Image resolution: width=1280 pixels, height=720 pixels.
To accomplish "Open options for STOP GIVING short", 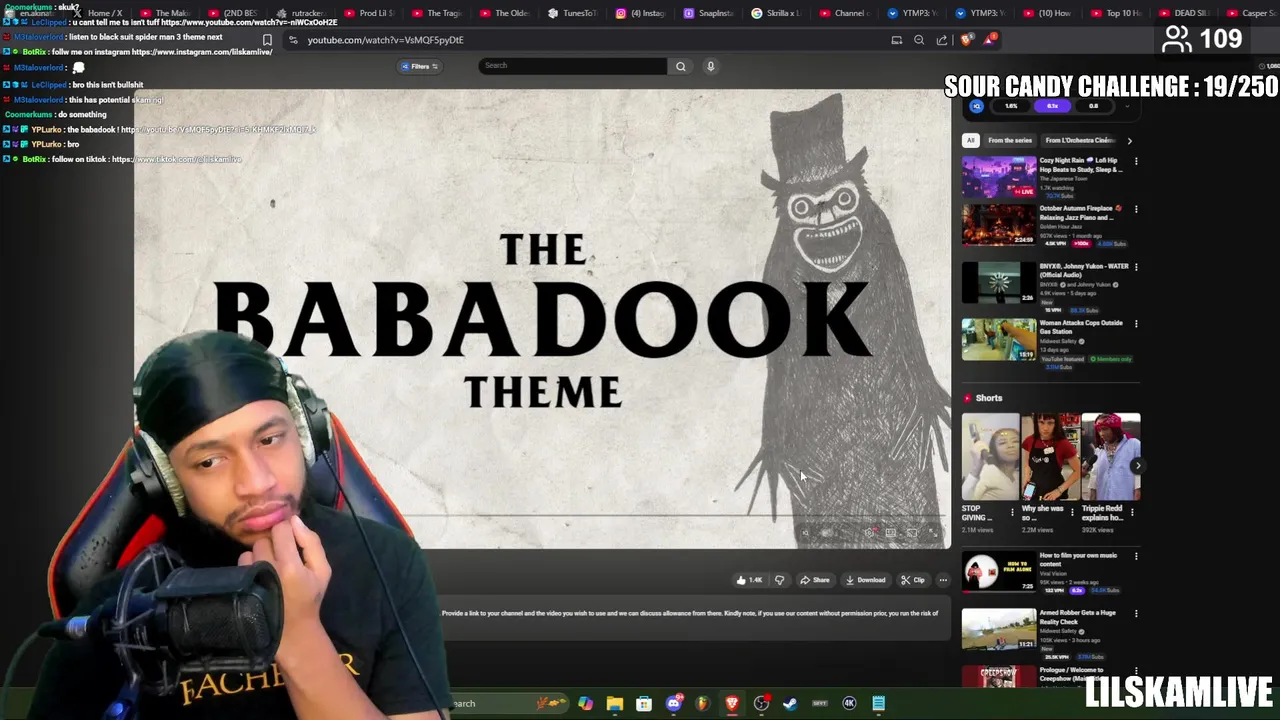I will 1012,512.
